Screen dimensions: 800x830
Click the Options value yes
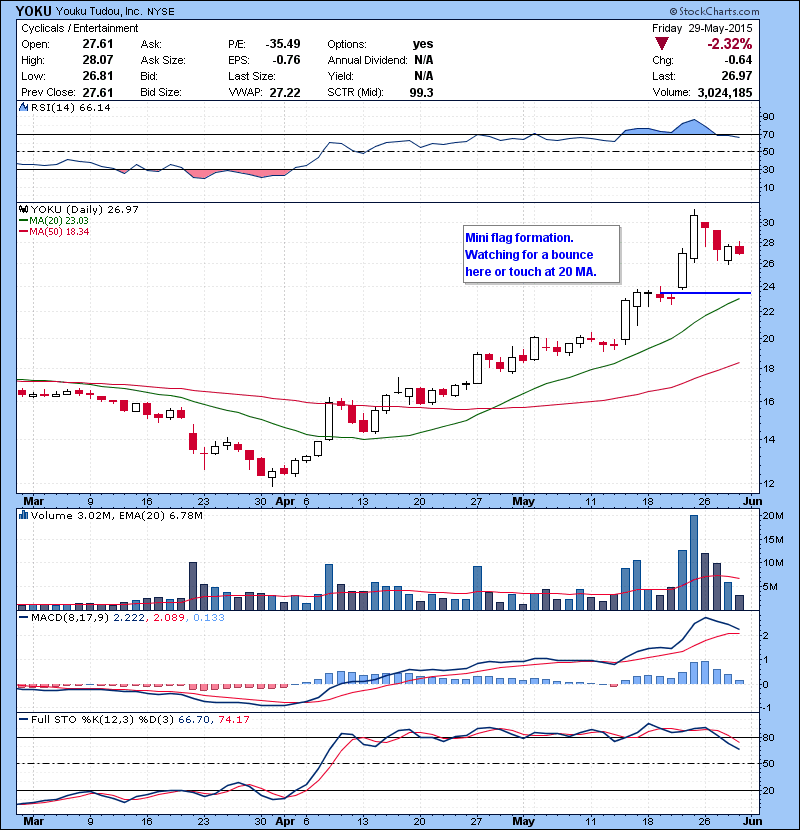point(423,44)
